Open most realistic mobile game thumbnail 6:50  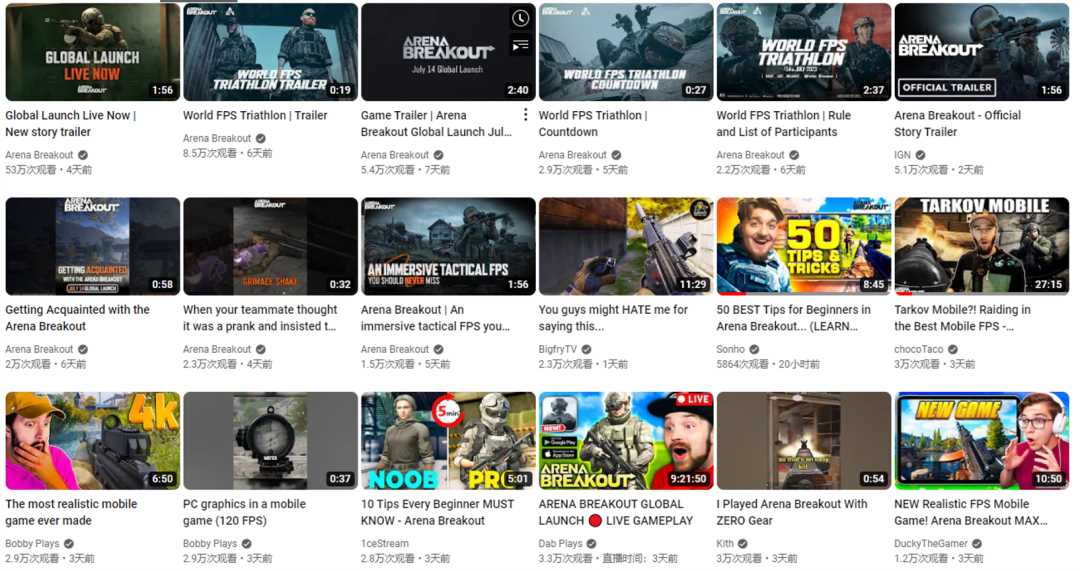92,441
